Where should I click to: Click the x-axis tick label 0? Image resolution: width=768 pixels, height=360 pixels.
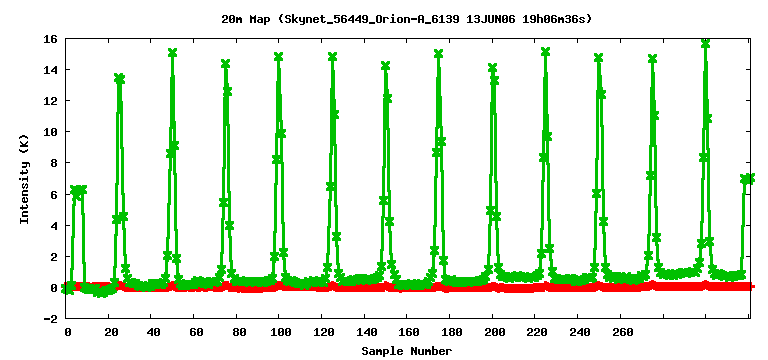[x=68, y=332]
